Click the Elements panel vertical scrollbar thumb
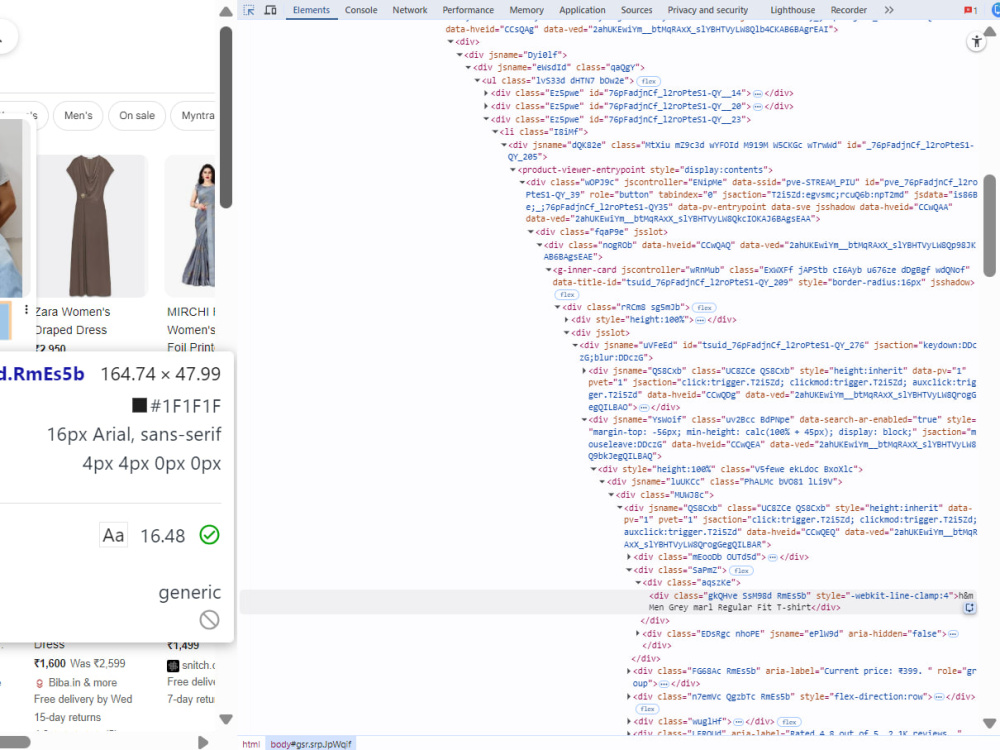The height and width of the screenshot is (750, 1000). (990, 225)
